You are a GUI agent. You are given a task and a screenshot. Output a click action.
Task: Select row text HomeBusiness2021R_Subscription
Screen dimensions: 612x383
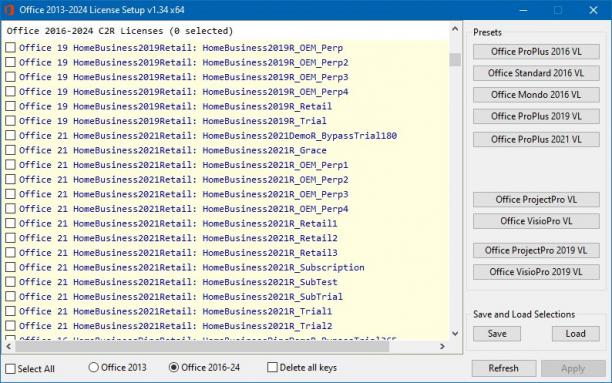[283, 267]
